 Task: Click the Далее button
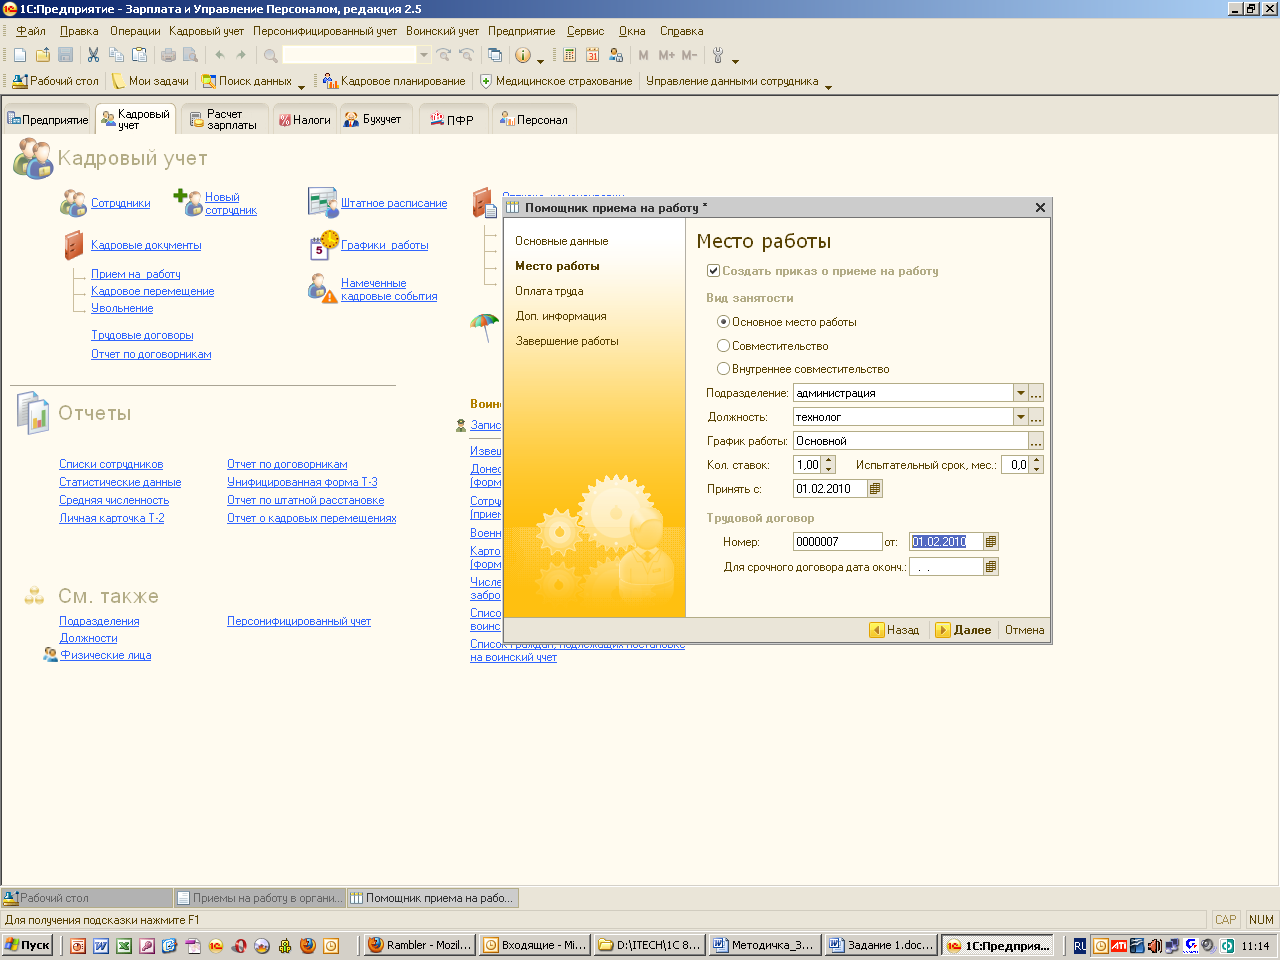963,630
